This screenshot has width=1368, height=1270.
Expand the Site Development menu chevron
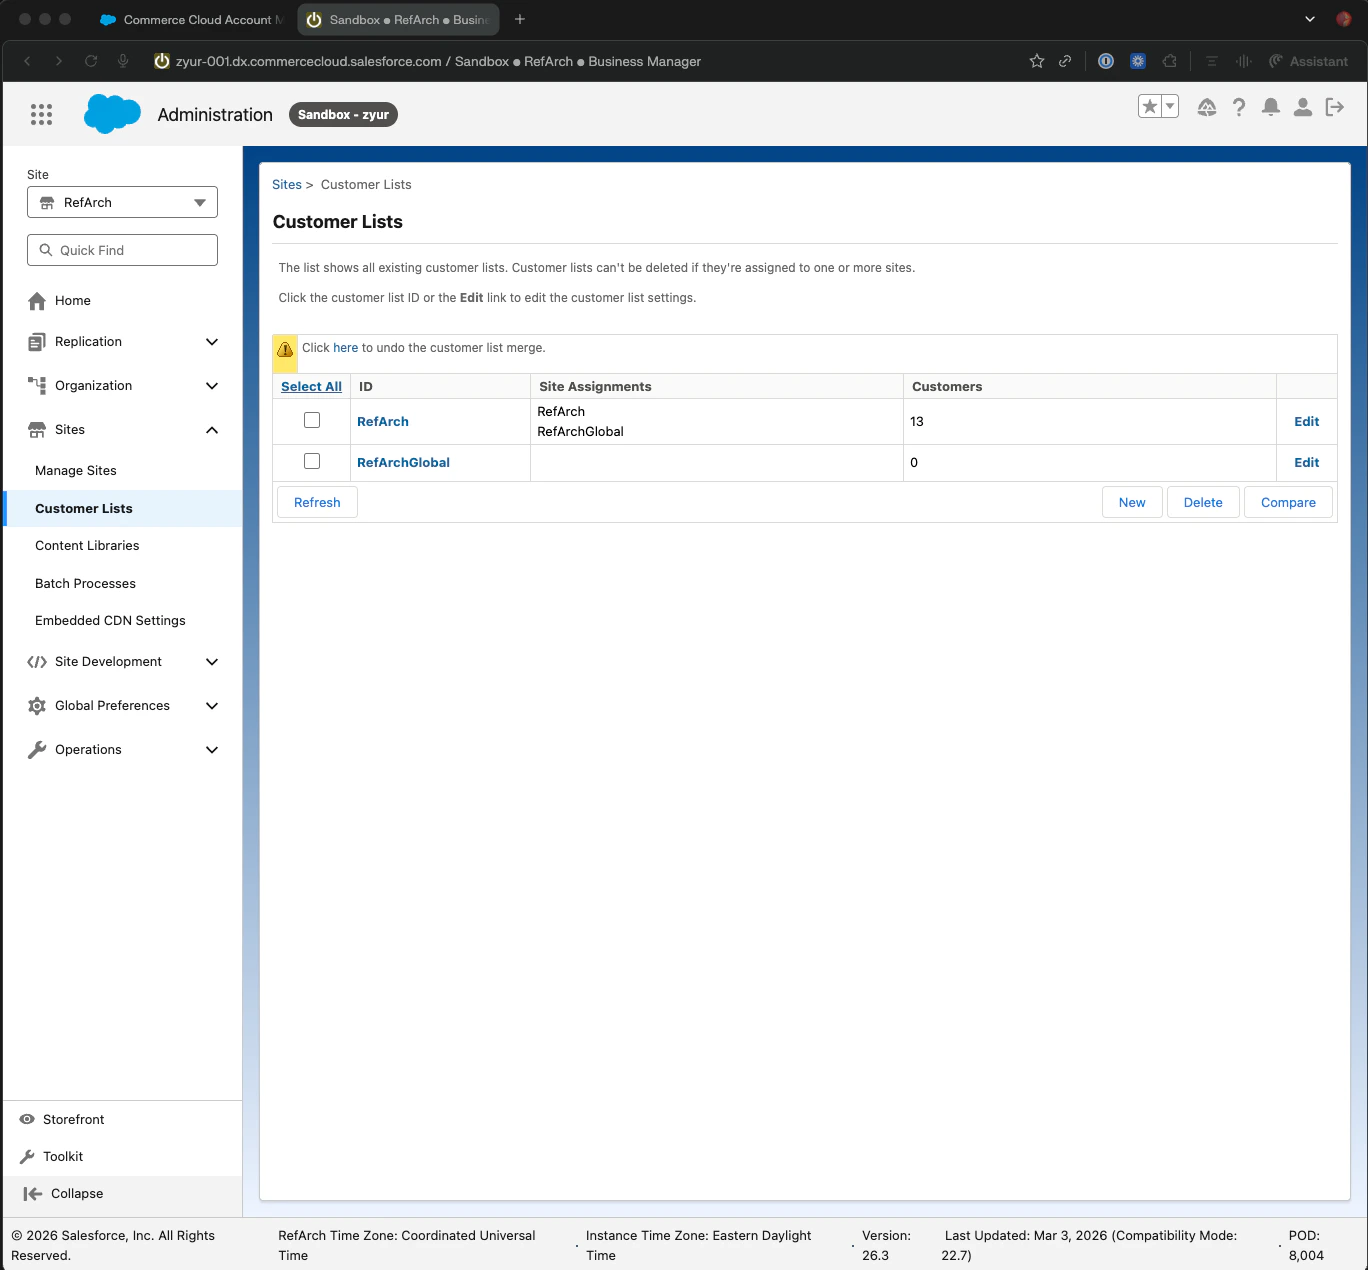[212, 662]
